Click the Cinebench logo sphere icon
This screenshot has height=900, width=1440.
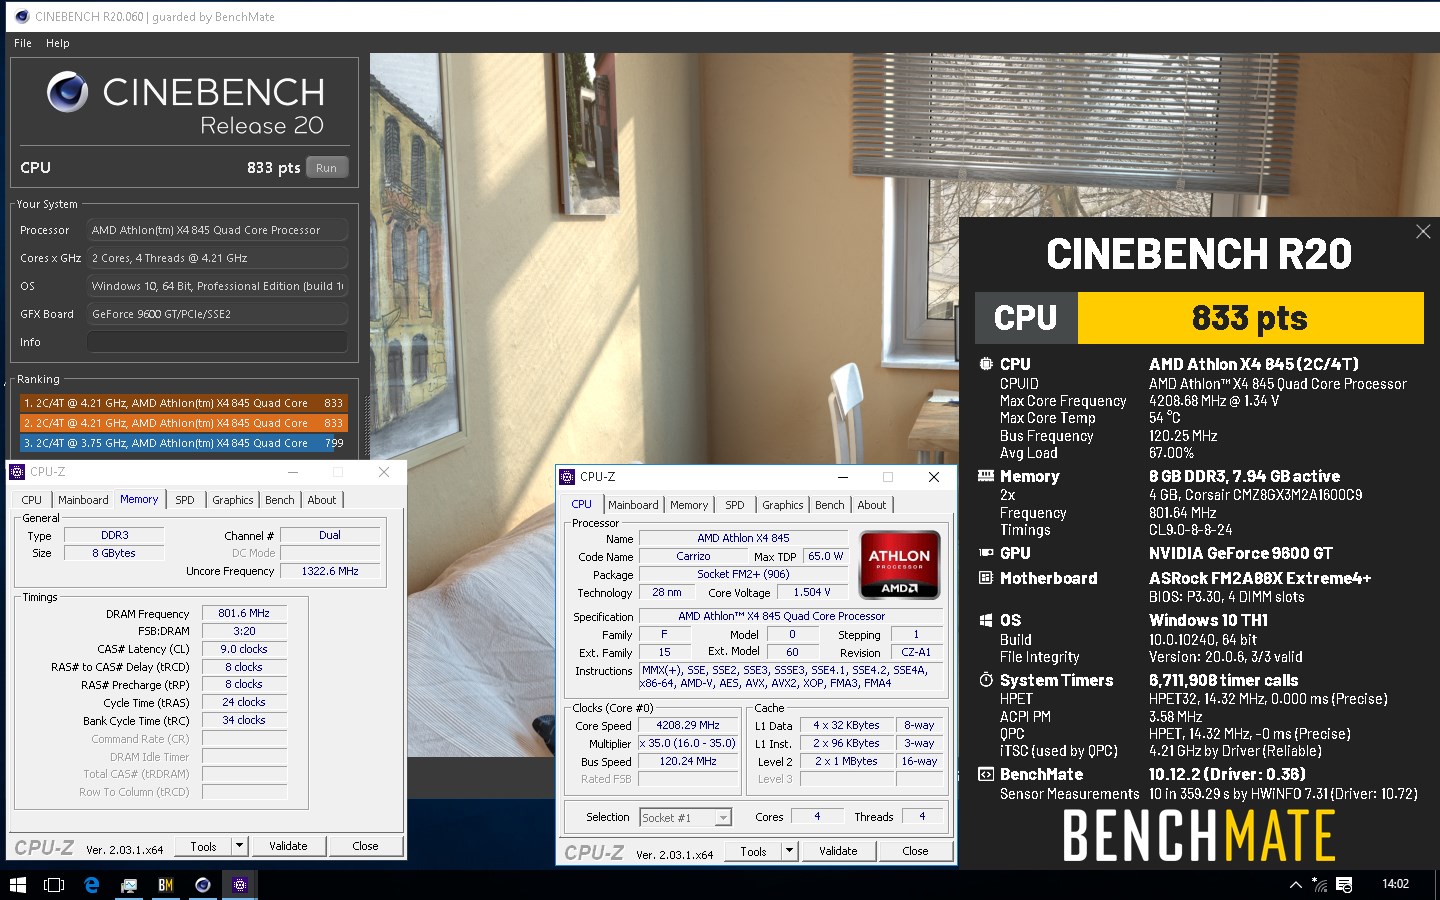point(67,92)
